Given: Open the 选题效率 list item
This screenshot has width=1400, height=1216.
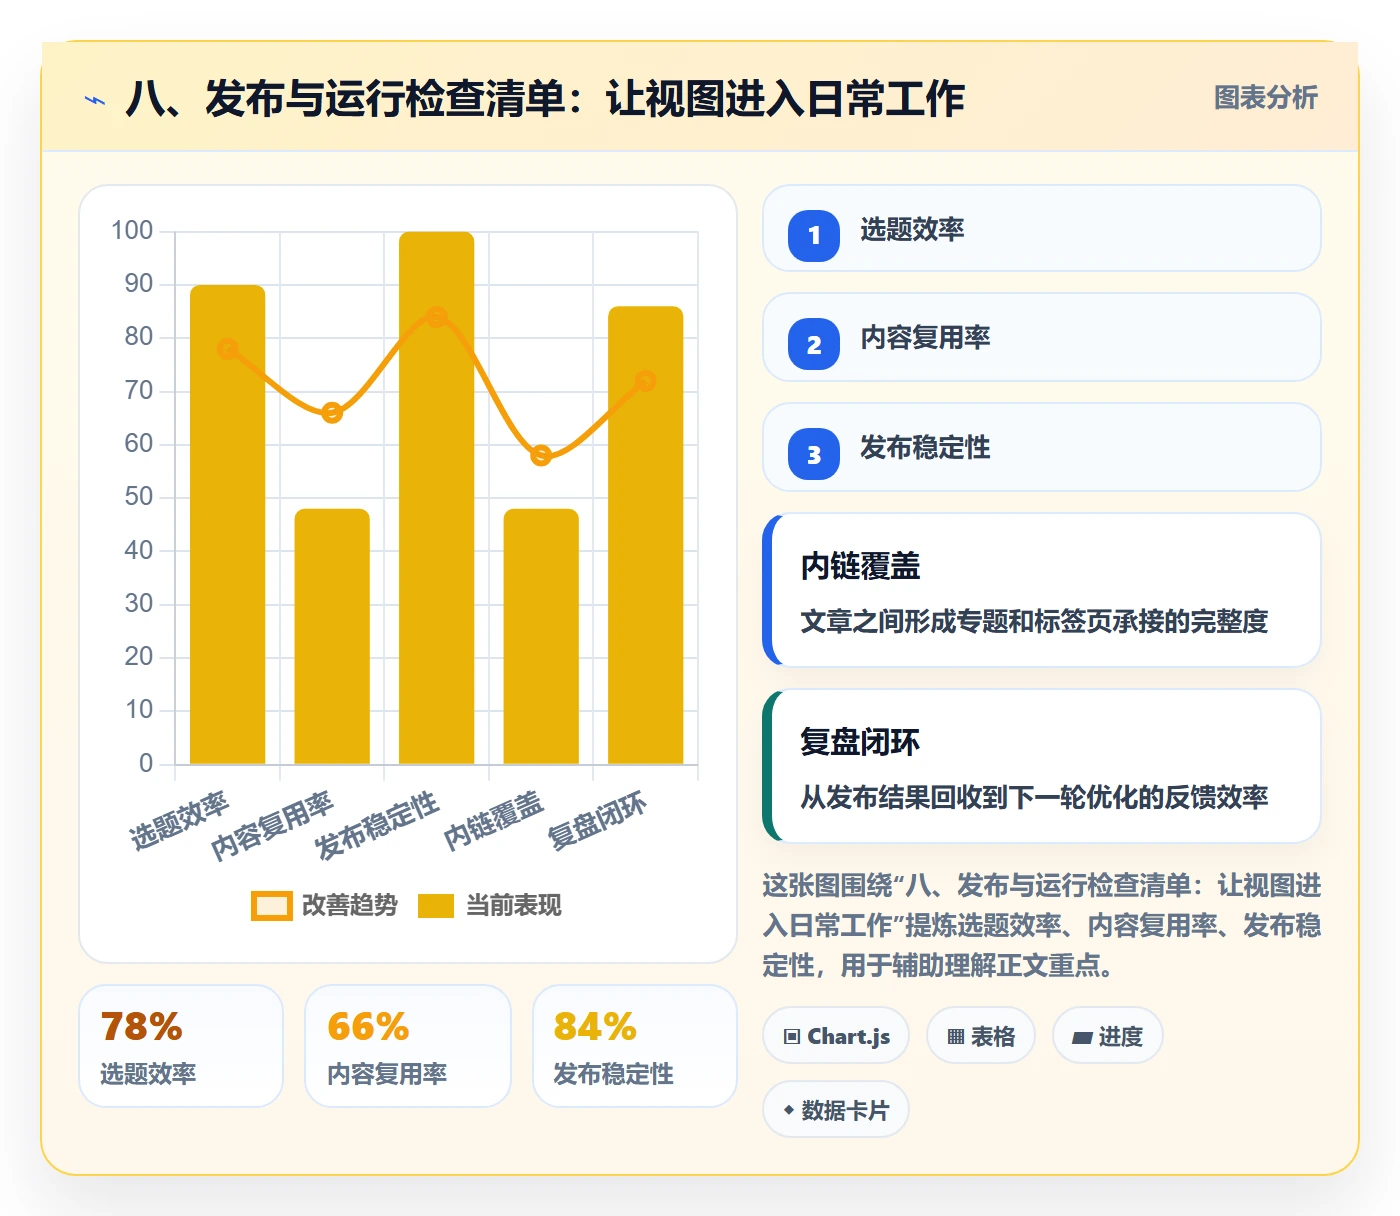Looking at the screenshot, I should tap(1041, 228).
